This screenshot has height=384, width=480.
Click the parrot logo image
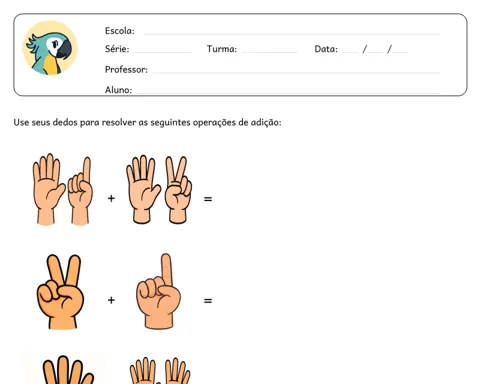click(x=50, y=48)
